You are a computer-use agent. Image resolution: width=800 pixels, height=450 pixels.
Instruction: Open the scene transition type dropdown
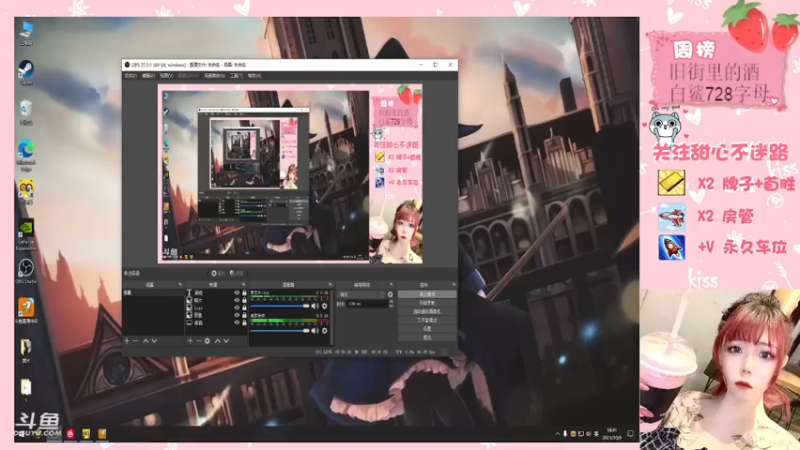(x=362, y=294)
